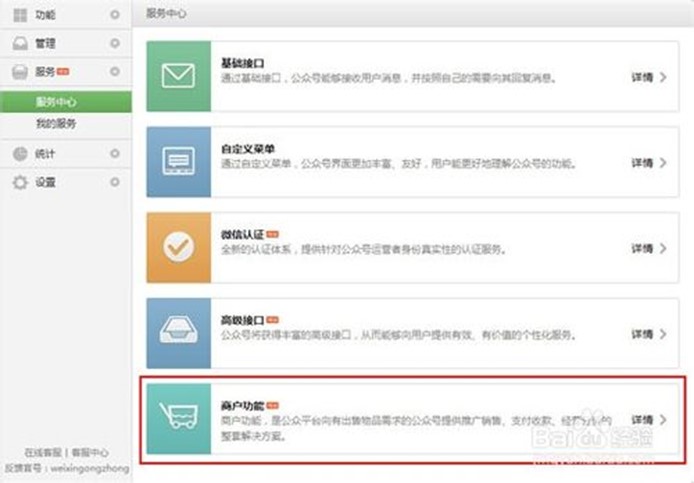Click the 高级接口 description text
Screen dimensions: 694x483
[398, 335]
